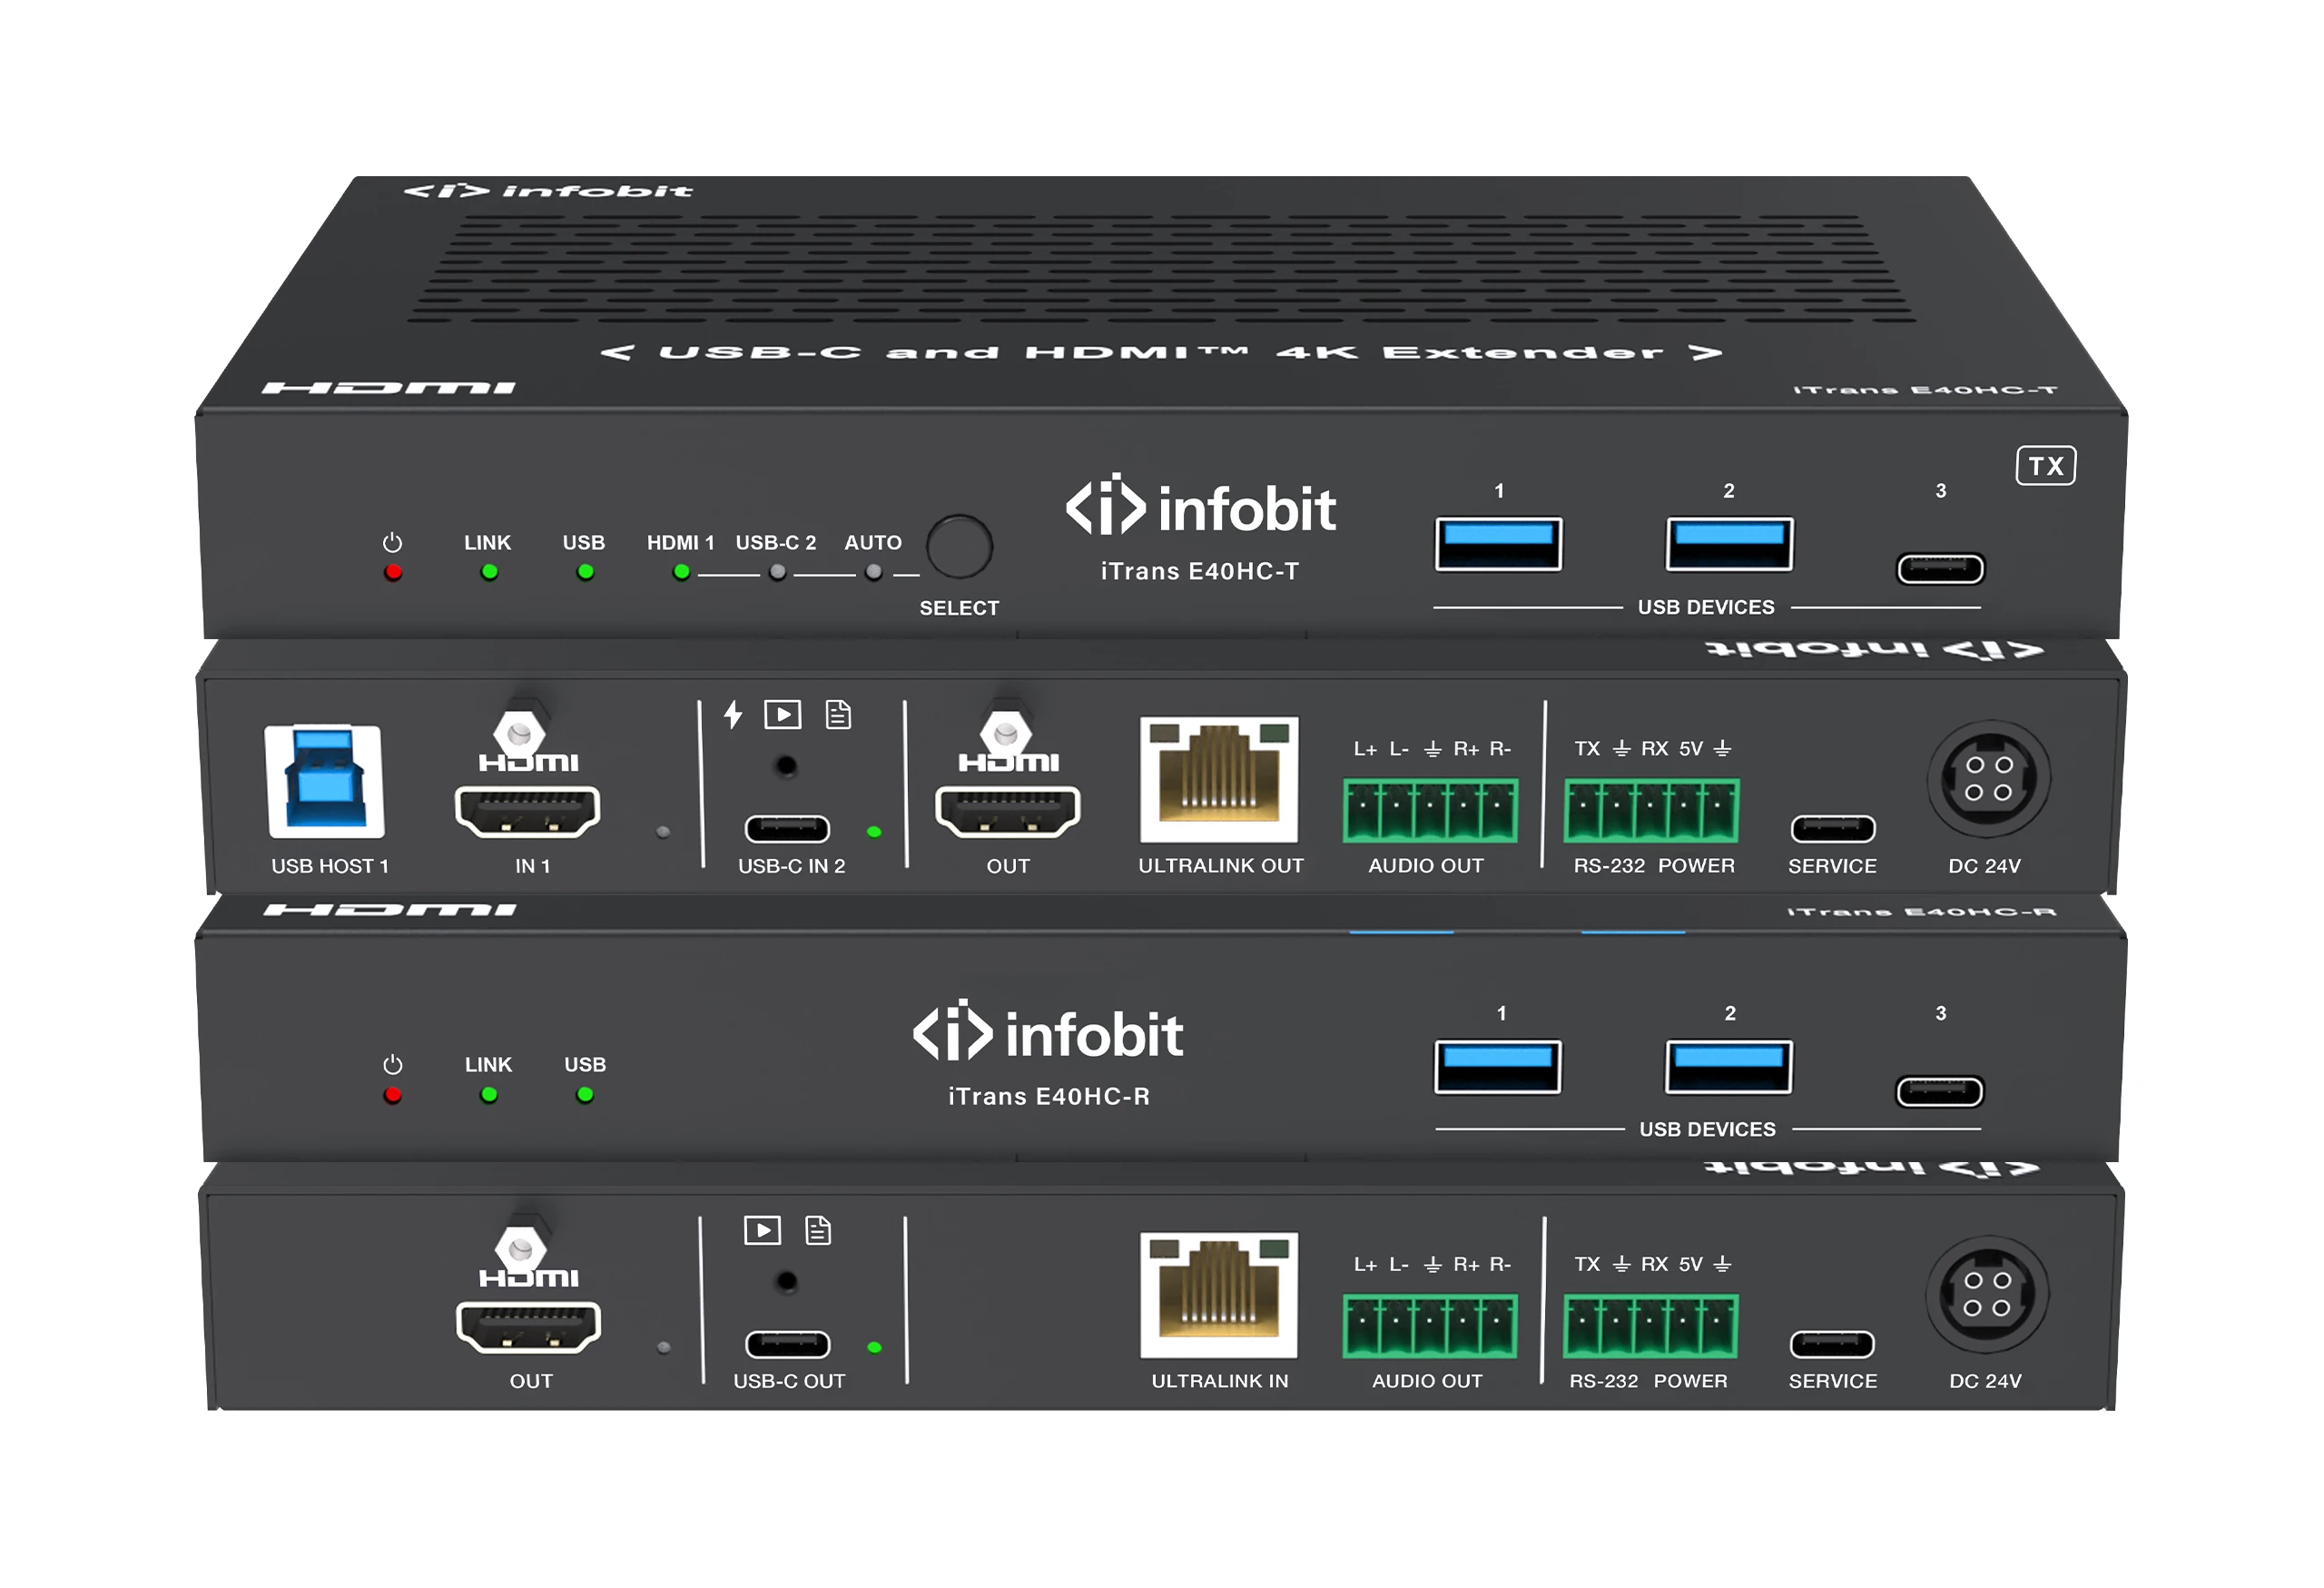Click the transmitter SERVICE port
Screen dimensions: 2324x1588
coord(1833,829)
